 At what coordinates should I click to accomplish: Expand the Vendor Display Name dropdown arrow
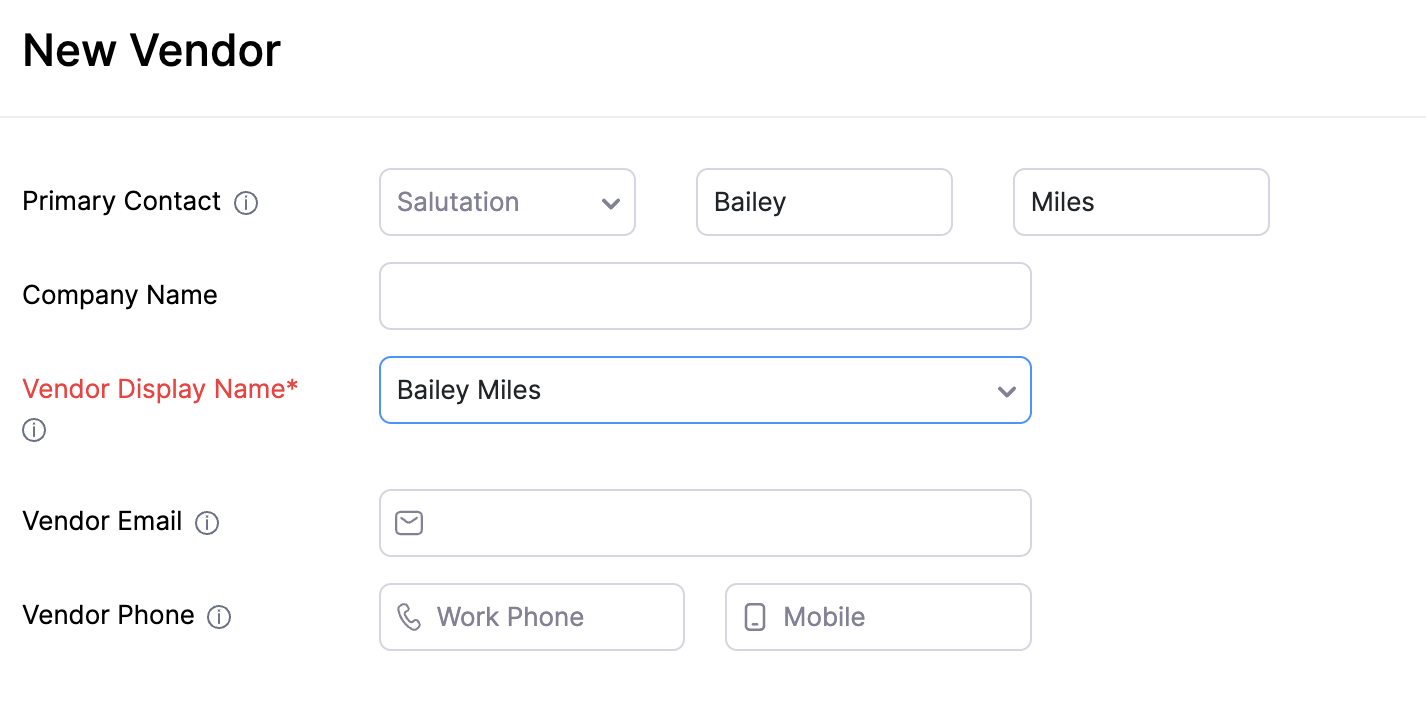(x=1006, y=391)
